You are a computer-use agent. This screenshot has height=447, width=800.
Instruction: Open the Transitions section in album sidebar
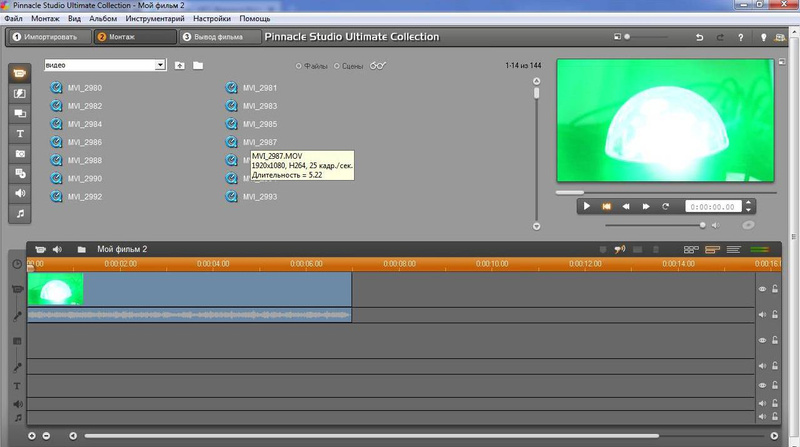point(20,93)
